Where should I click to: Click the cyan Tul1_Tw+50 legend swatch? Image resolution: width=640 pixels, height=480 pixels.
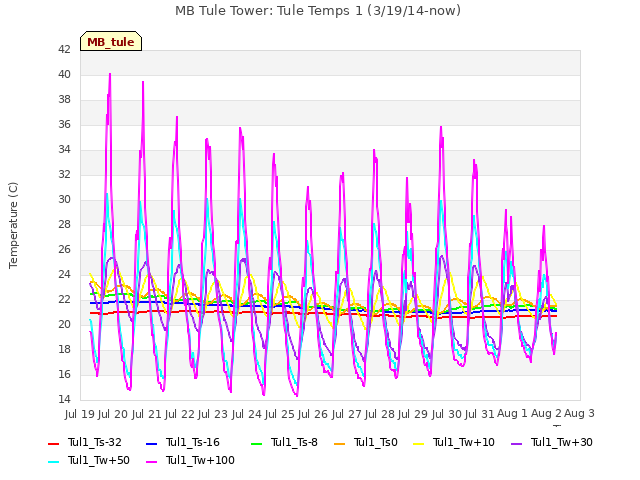click(x=54, y=462)
